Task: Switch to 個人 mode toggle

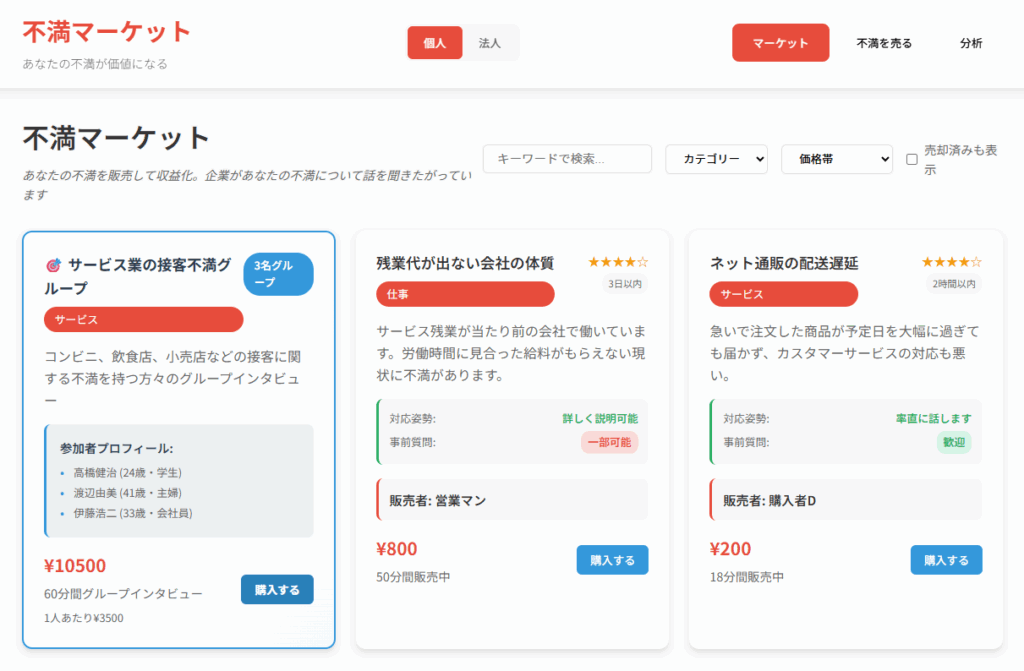Action: pos(435,43)
